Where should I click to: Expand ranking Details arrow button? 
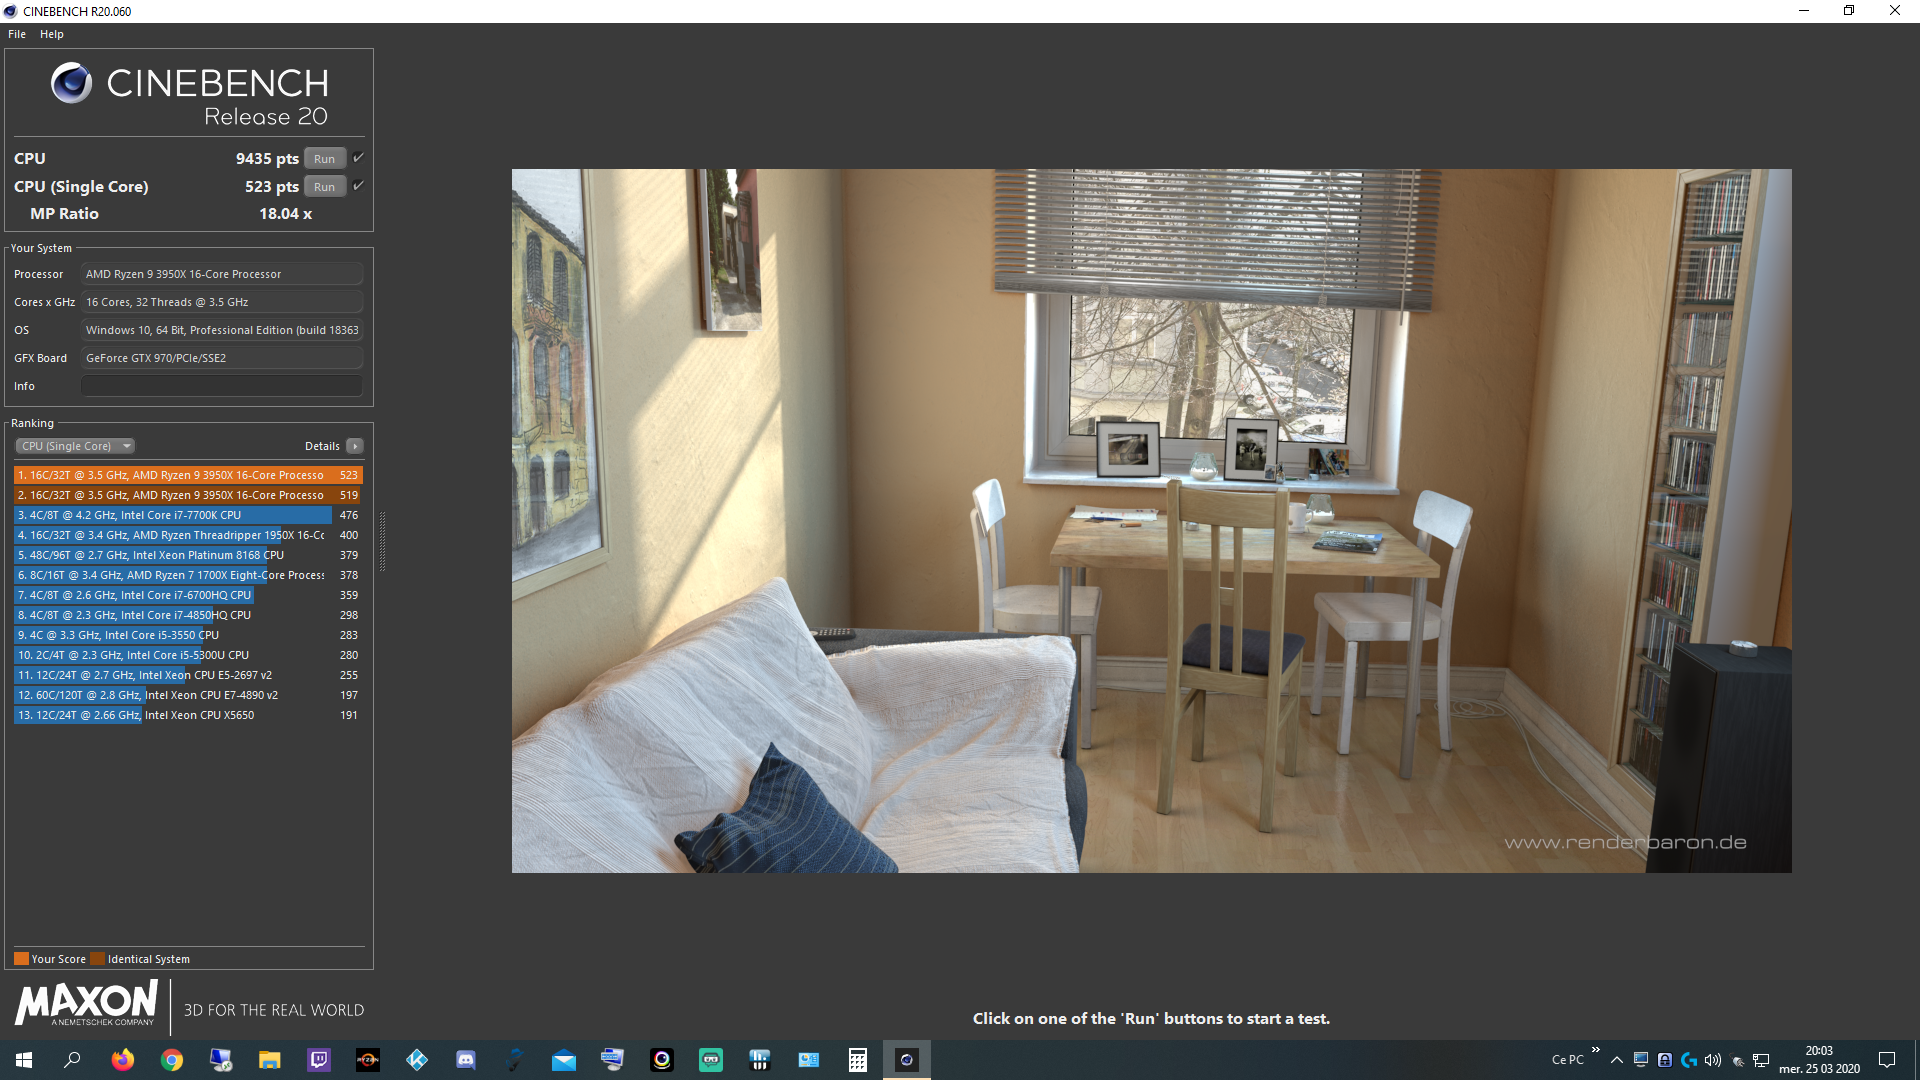(355, 446)
